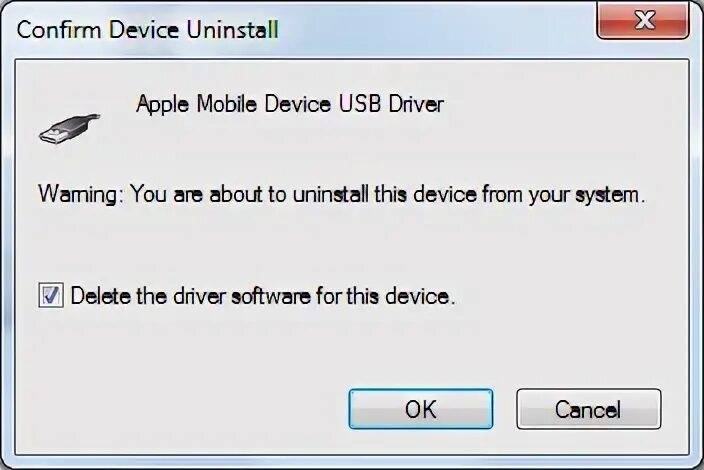Click the device icon beside the driver name
704x470 pixels.
tap(70, 128)
